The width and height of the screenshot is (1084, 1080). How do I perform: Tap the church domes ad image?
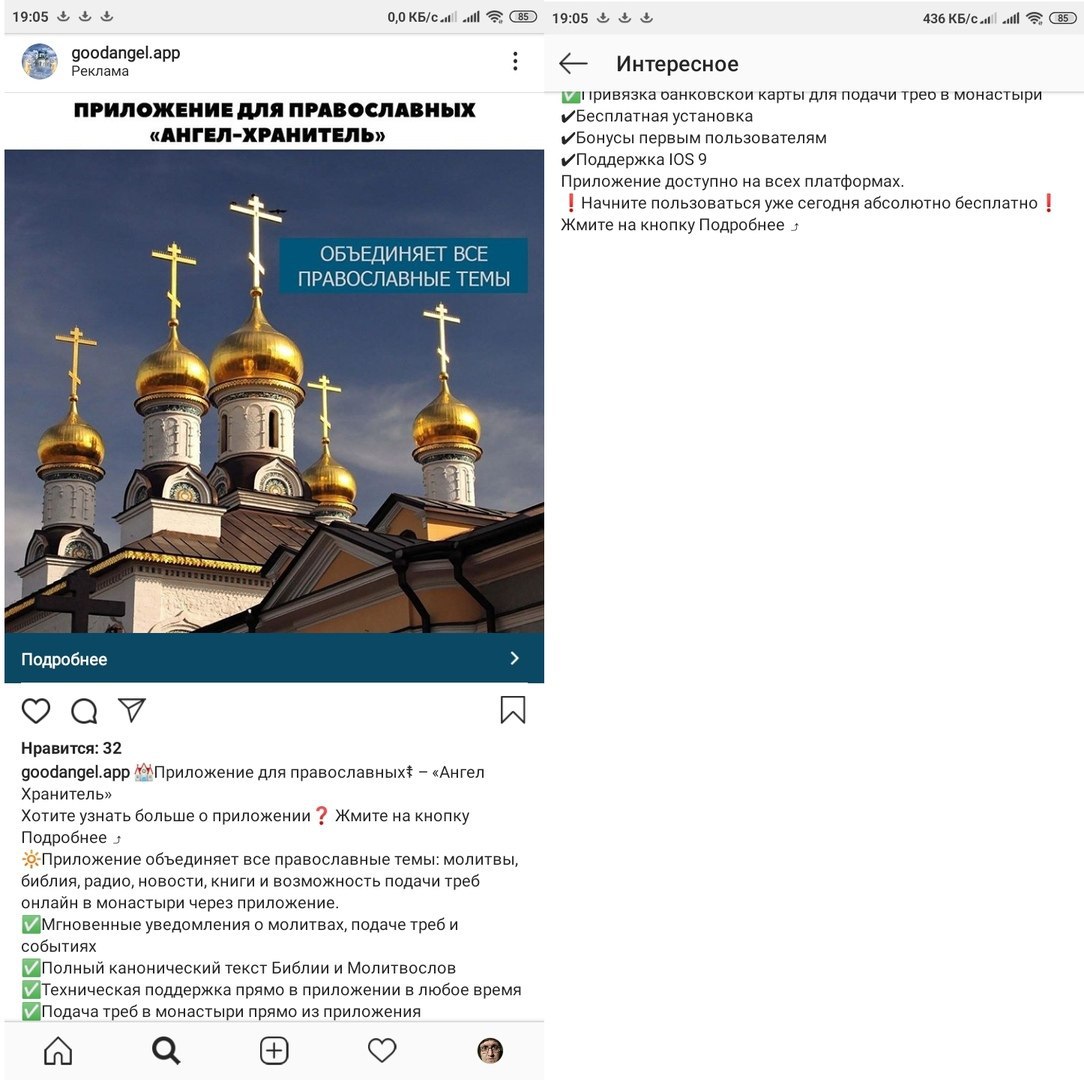274,391
